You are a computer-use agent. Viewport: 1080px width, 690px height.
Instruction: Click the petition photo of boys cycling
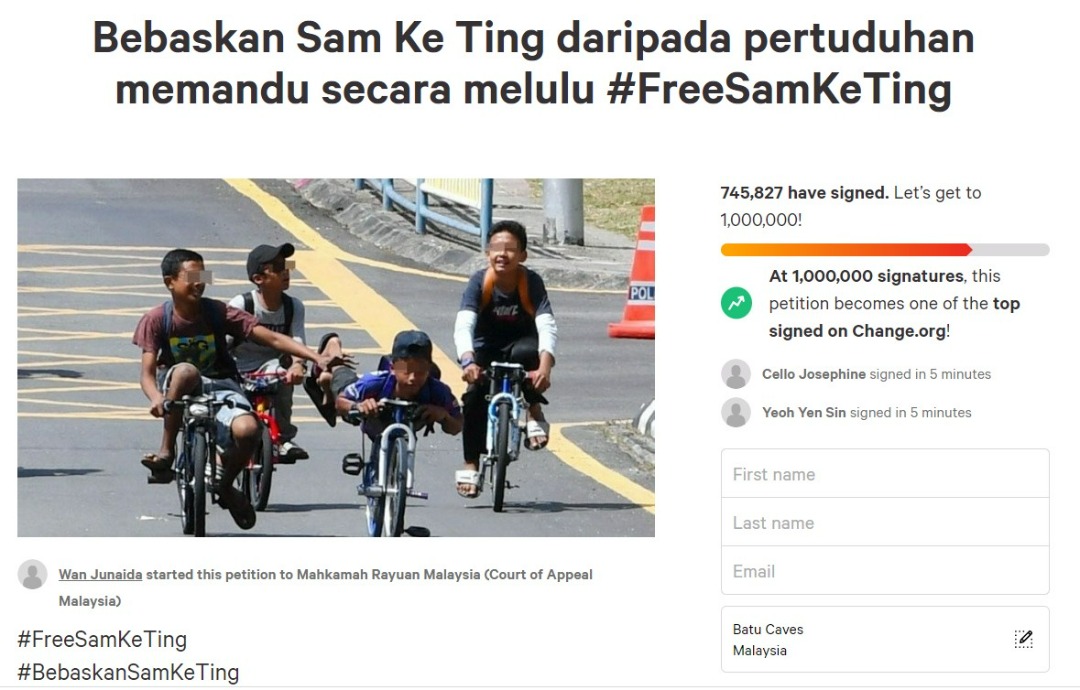(336, 357)
